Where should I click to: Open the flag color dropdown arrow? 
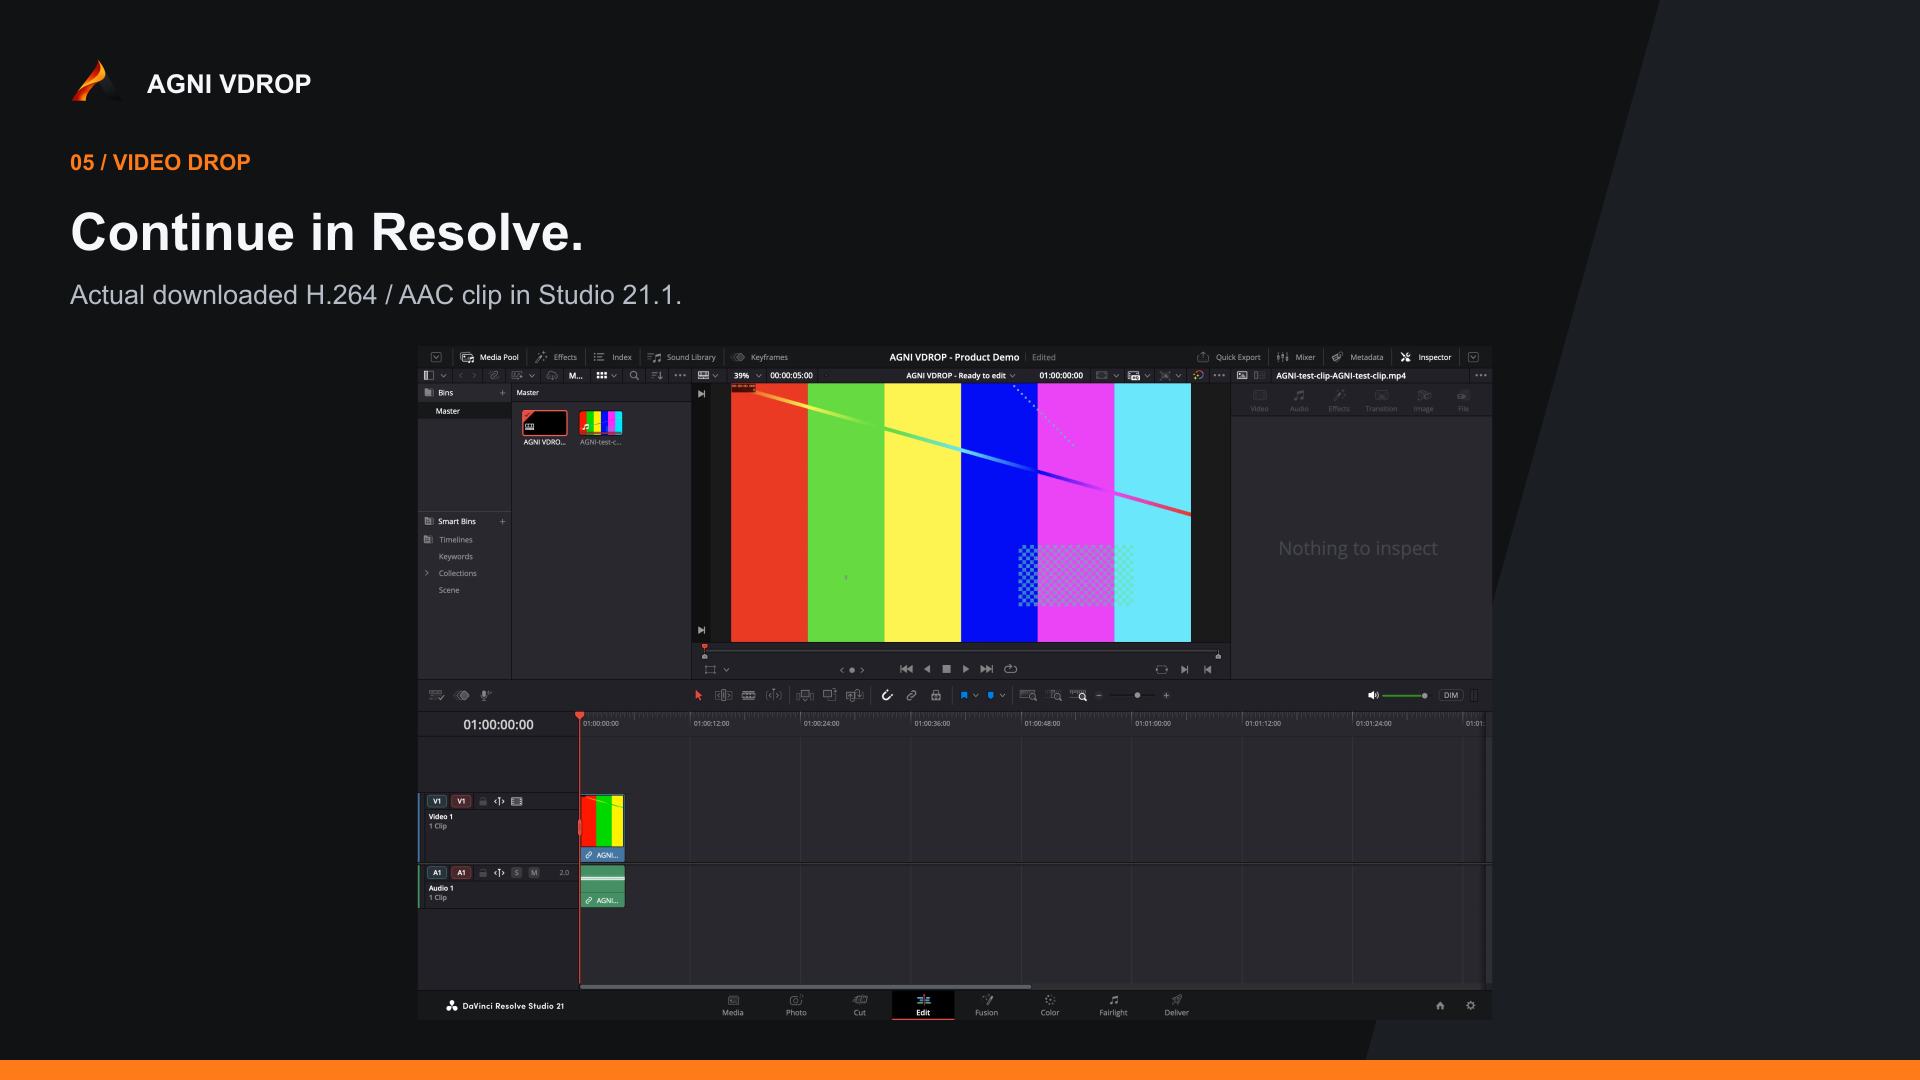click(x=976, y=695)
